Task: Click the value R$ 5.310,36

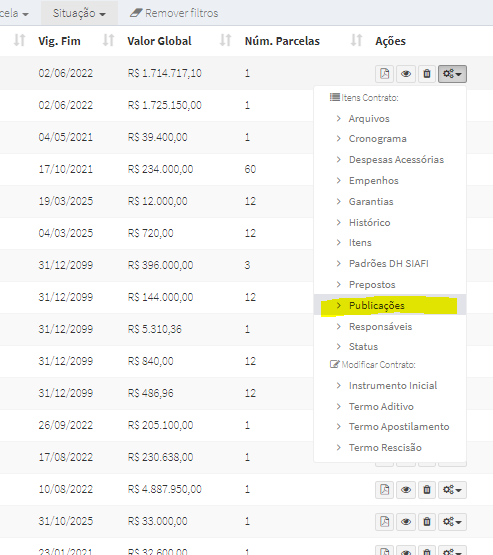Action: (x=155, y=329)
